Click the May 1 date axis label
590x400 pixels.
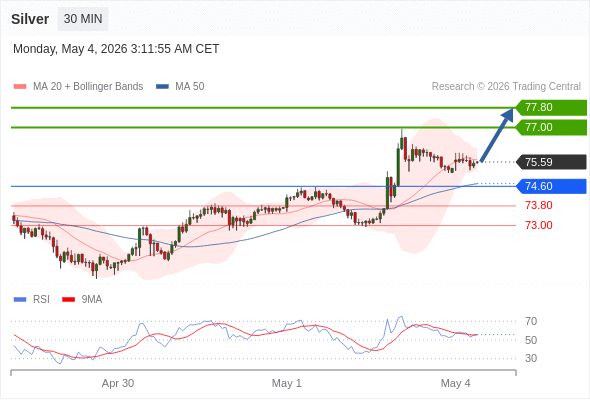[287, 383]
